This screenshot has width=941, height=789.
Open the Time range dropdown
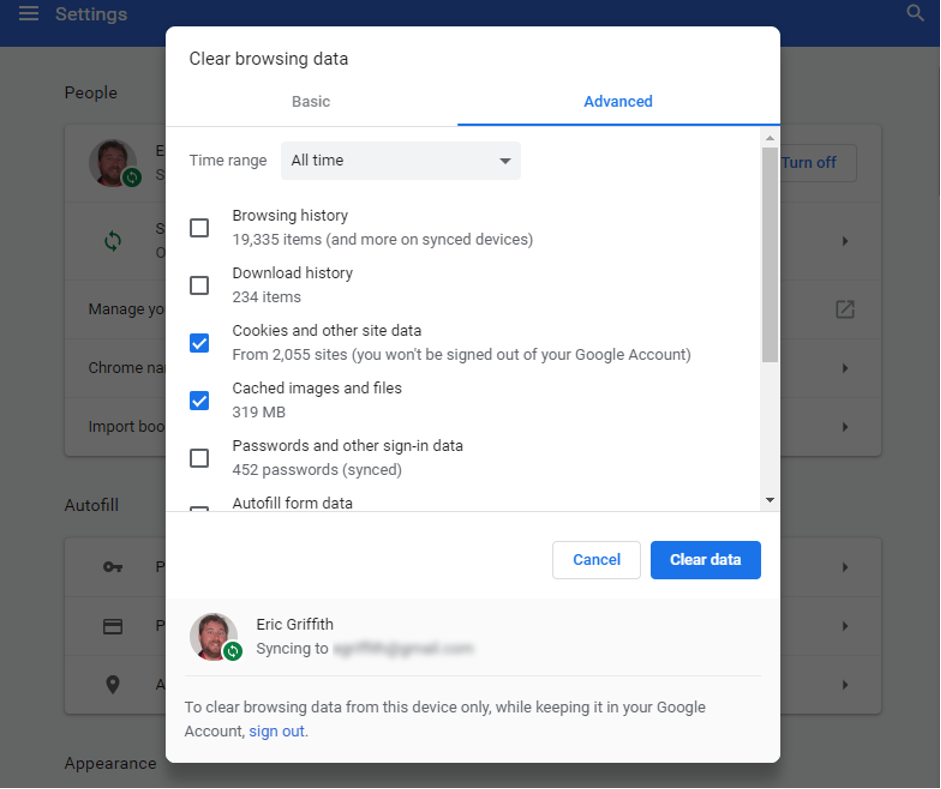tap(400, 160)
